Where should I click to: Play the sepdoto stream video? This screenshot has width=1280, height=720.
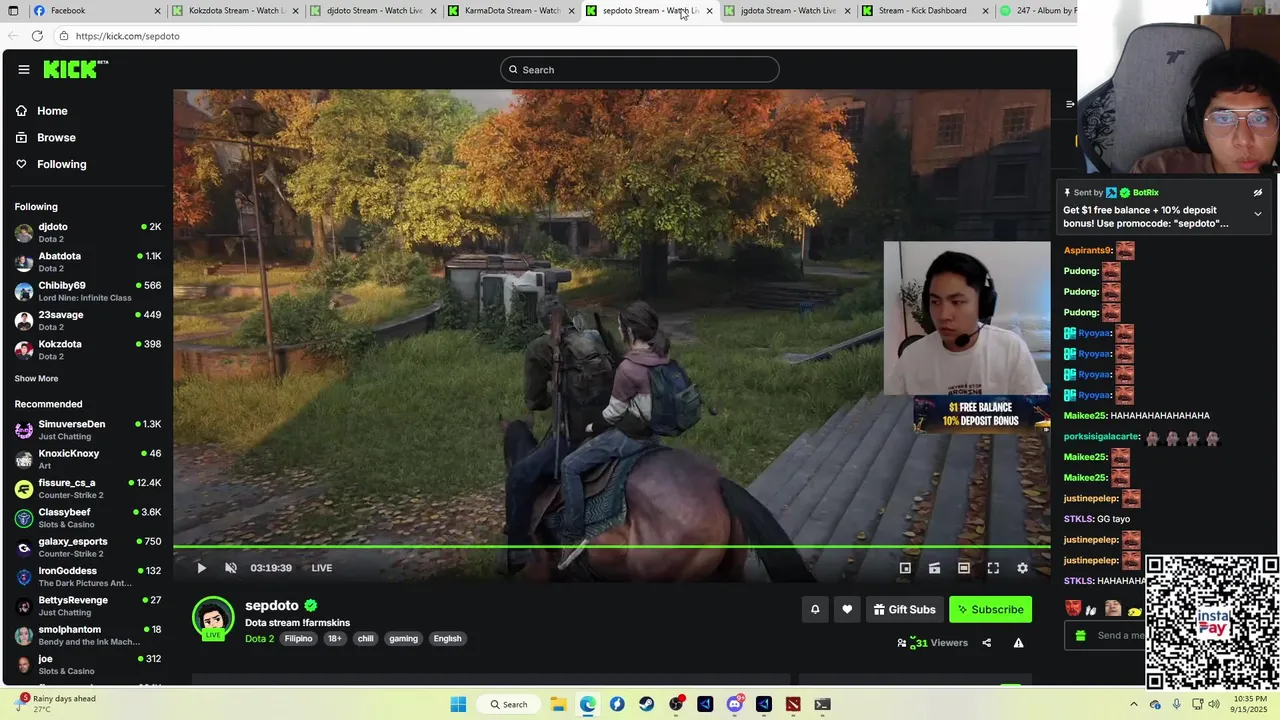coord(201,568)
